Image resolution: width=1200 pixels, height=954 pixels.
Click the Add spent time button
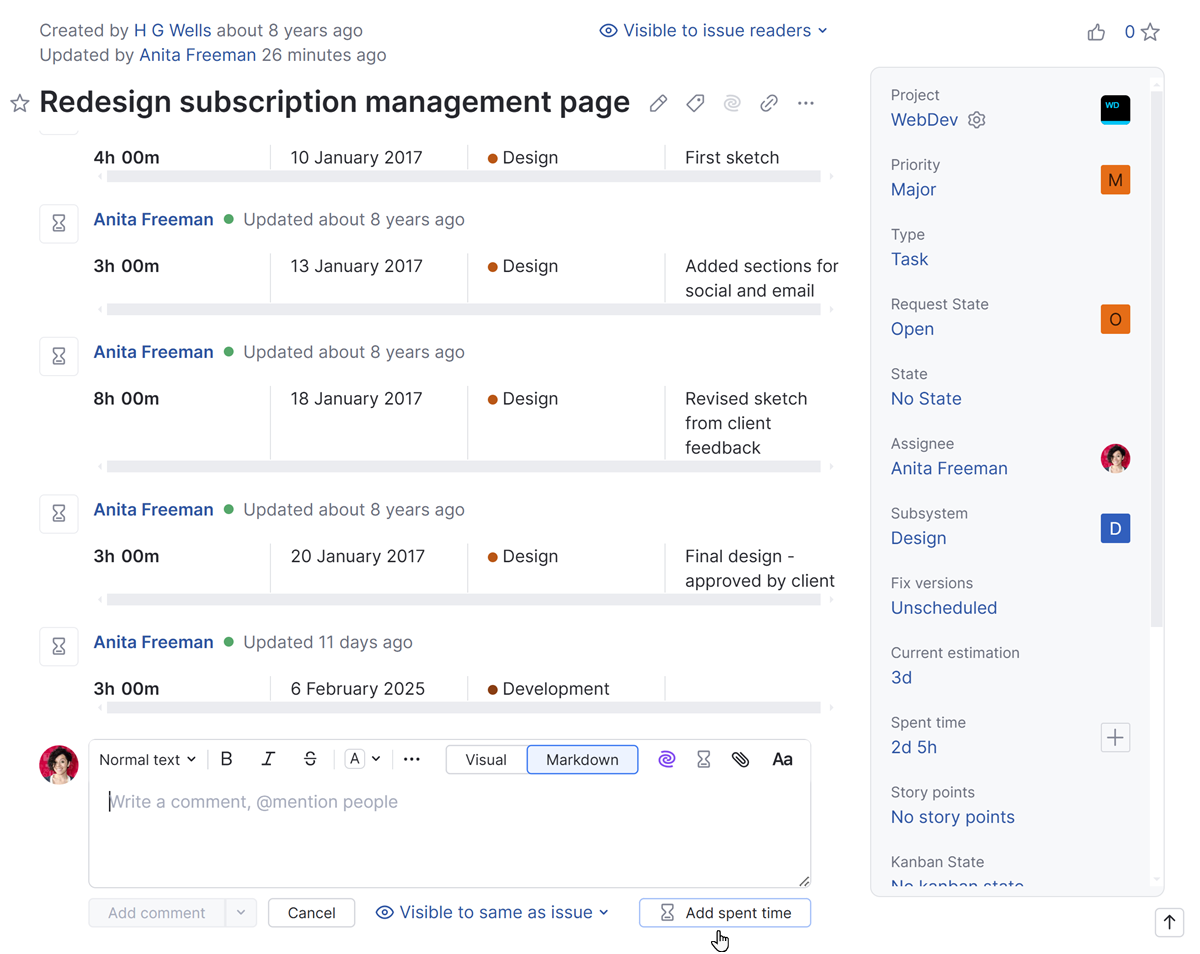(725, 913)
